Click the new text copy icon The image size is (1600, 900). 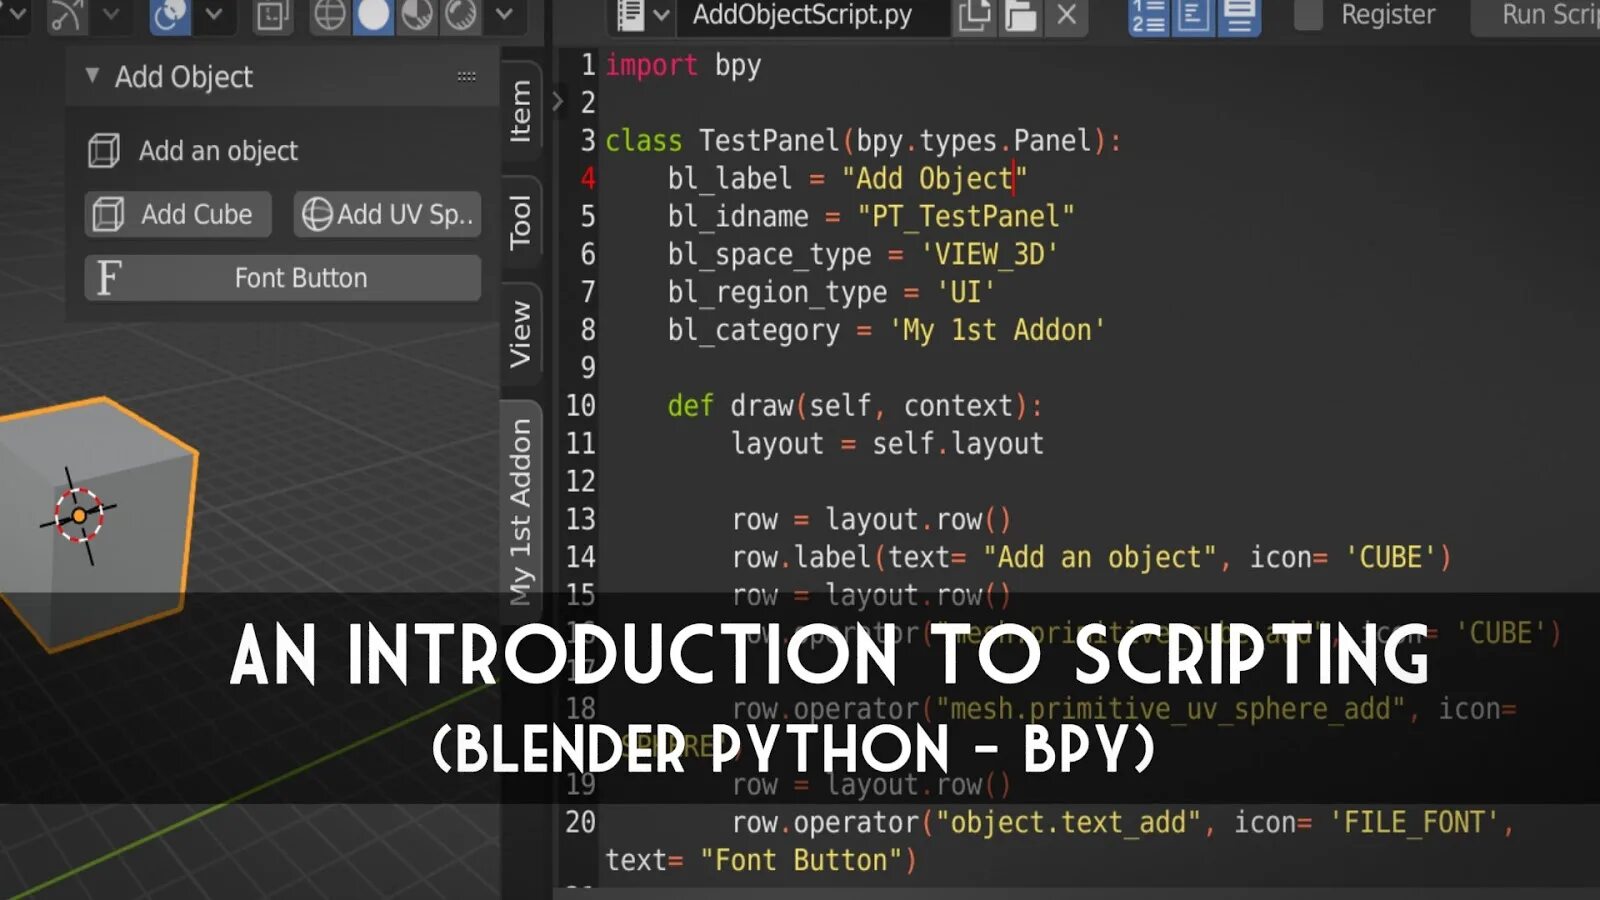(973, 15)
